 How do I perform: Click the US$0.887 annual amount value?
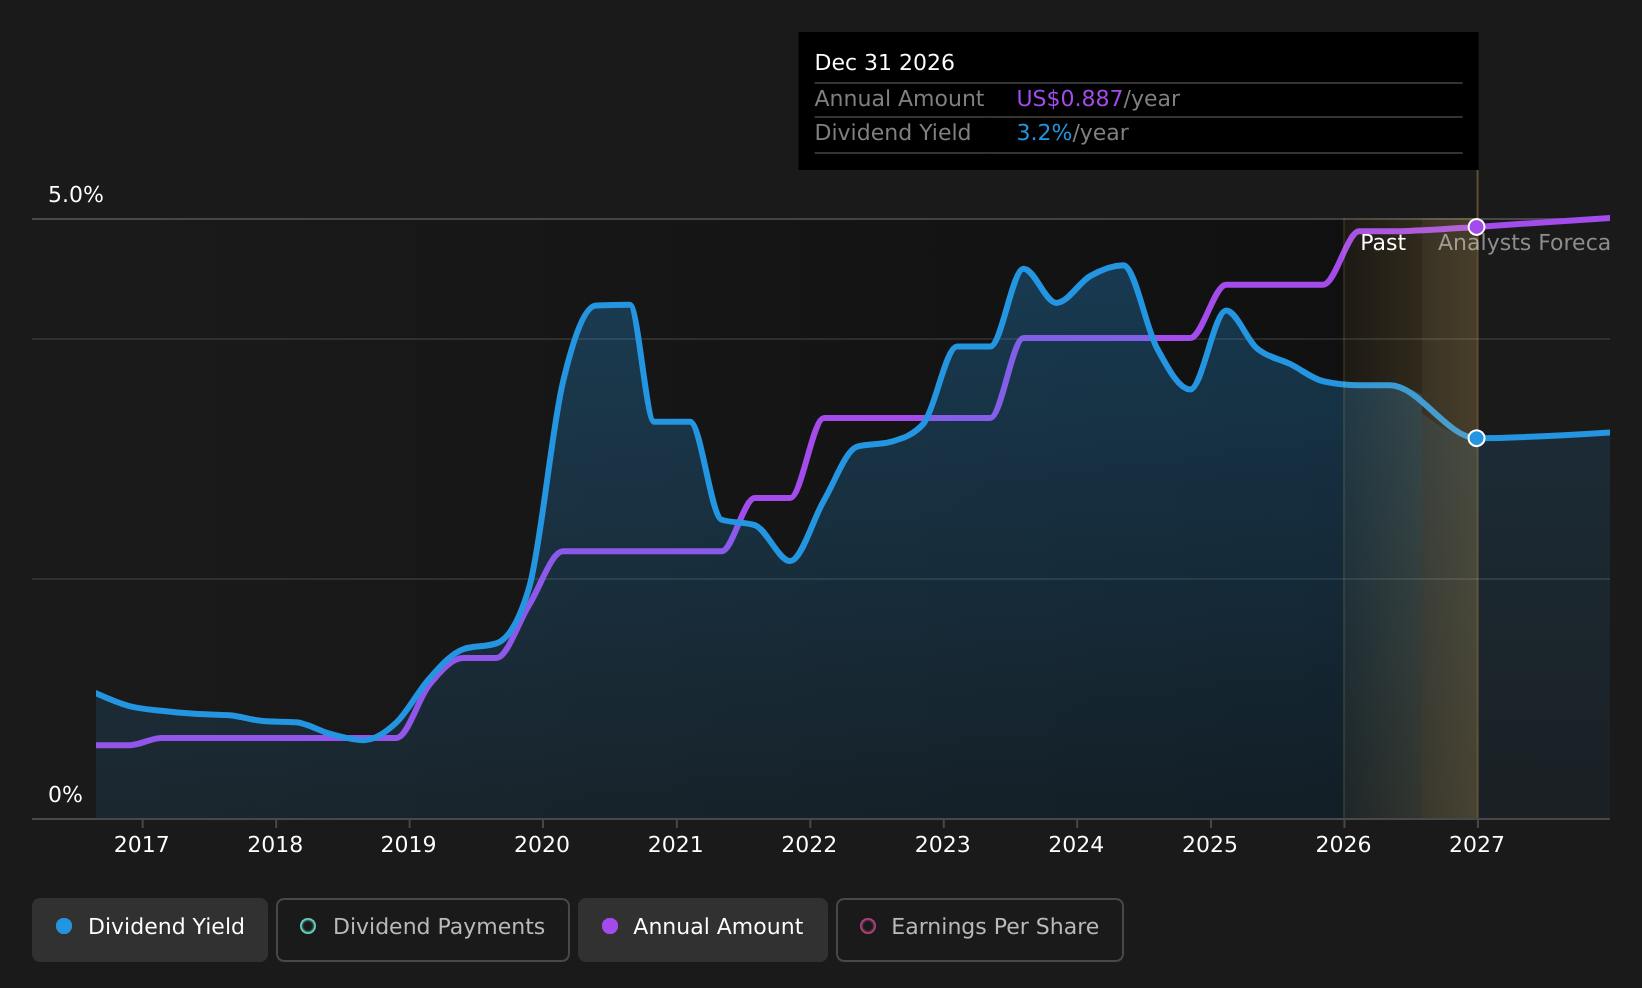click(x=1069, y=99)
